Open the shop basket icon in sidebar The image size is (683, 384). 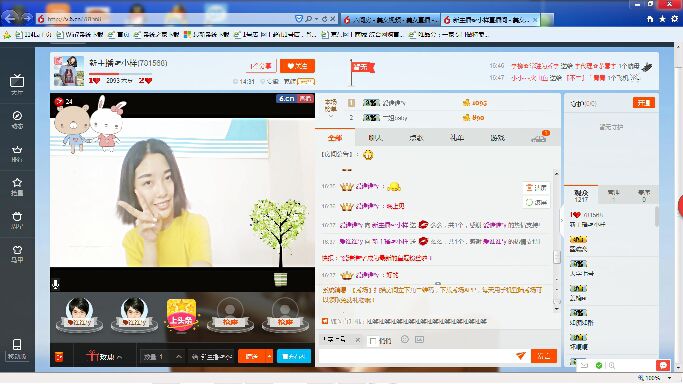(x=17, y=216)
